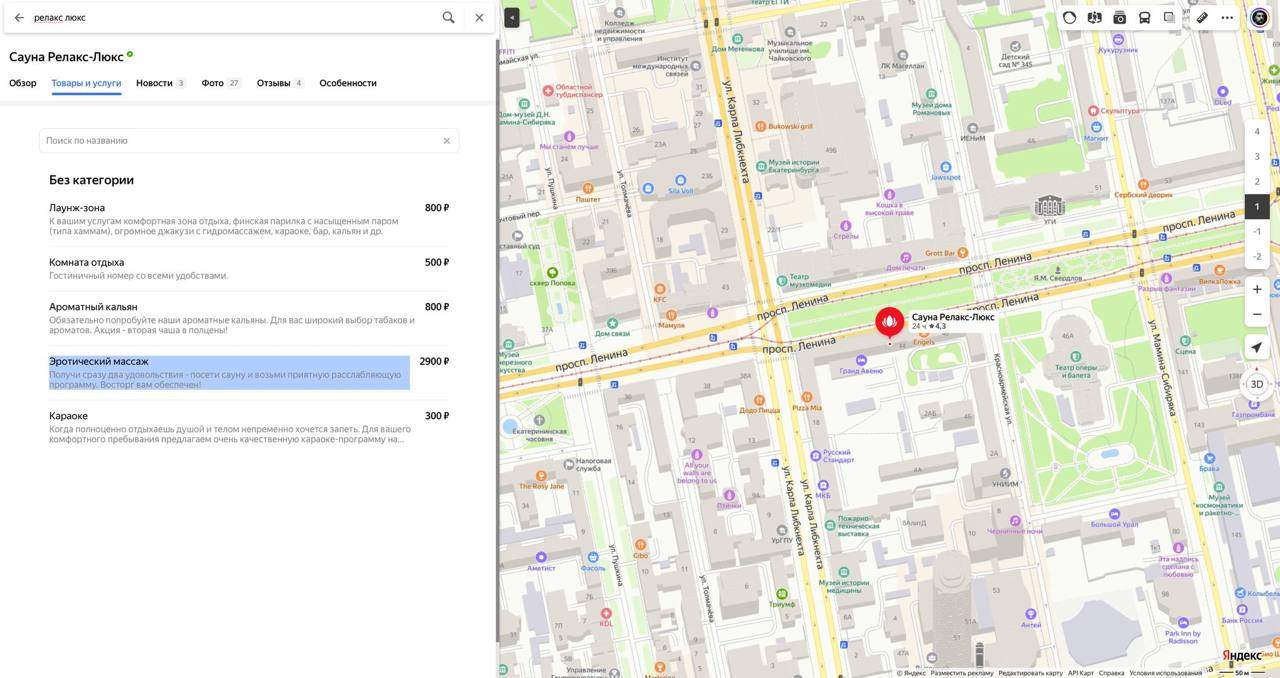
Task: Click the red Сауна Релакс-Люкс map pin
Action: (x=889, y=322)
